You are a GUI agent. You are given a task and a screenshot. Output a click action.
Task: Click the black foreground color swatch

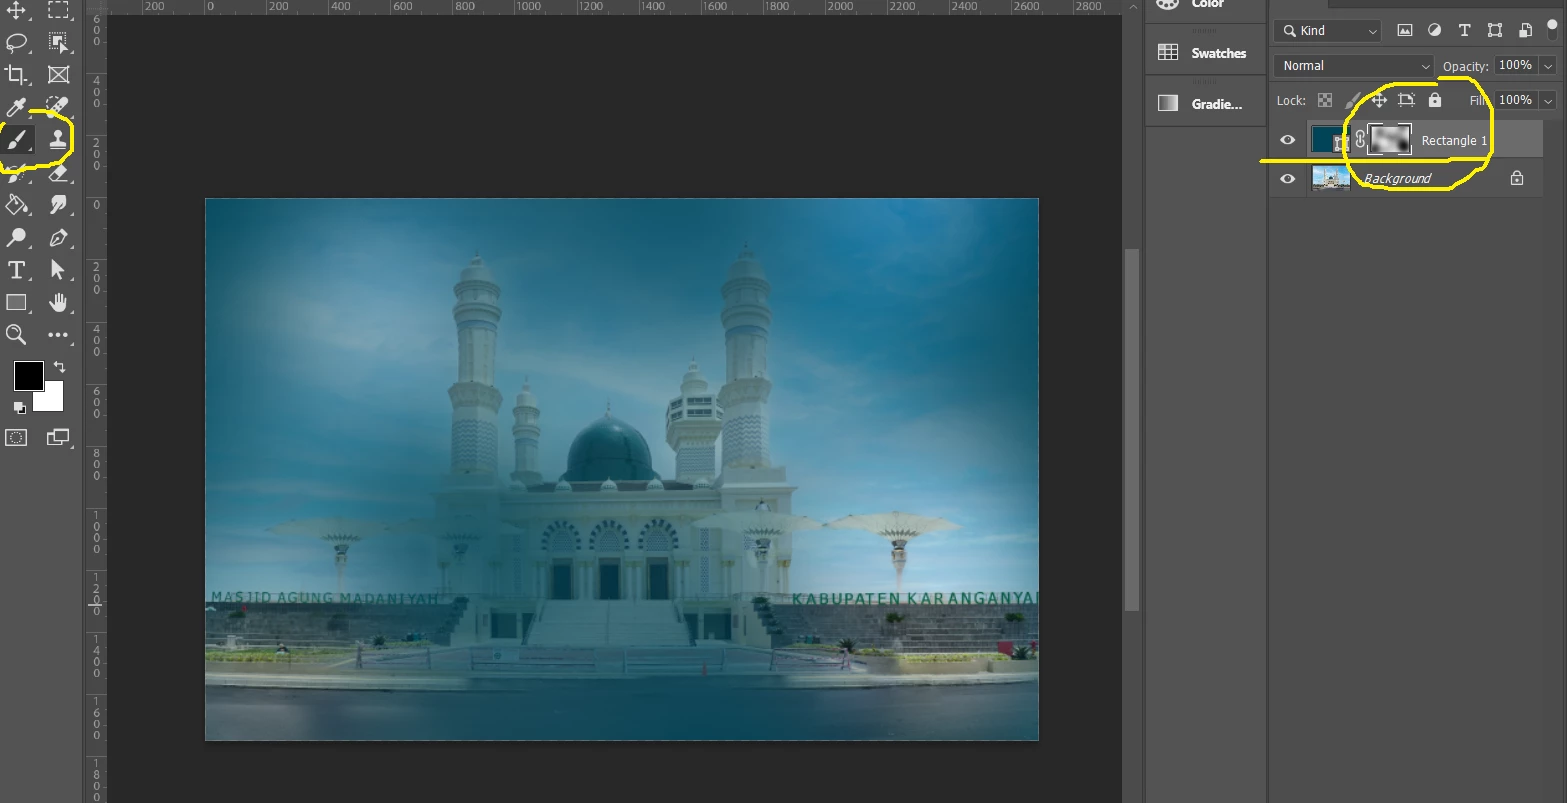click(x=28, y=376)
